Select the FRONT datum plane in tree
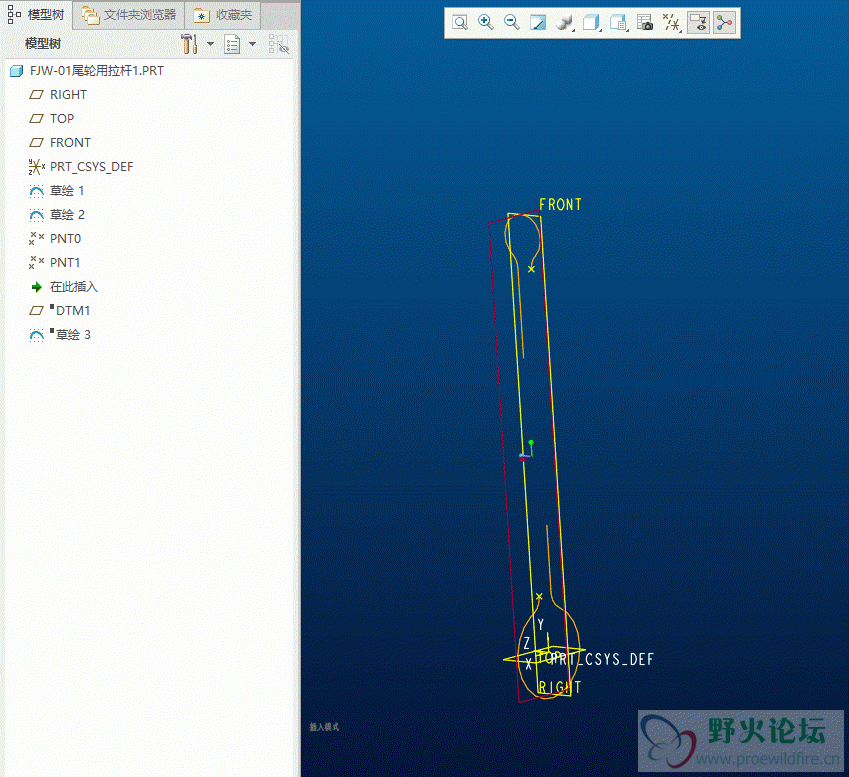The width and height of the screenshot is (849, 777). coord(70,142)
